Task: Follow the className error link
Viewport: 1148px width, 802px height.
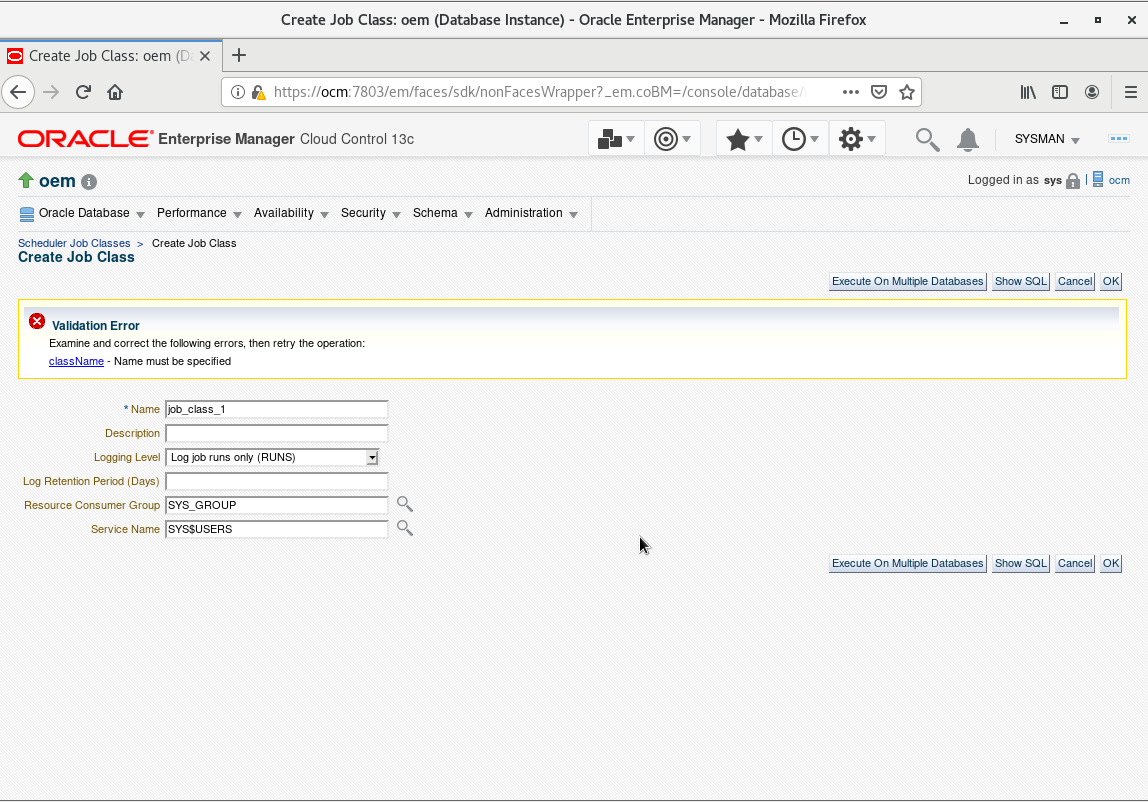Action: click(76, 361)
